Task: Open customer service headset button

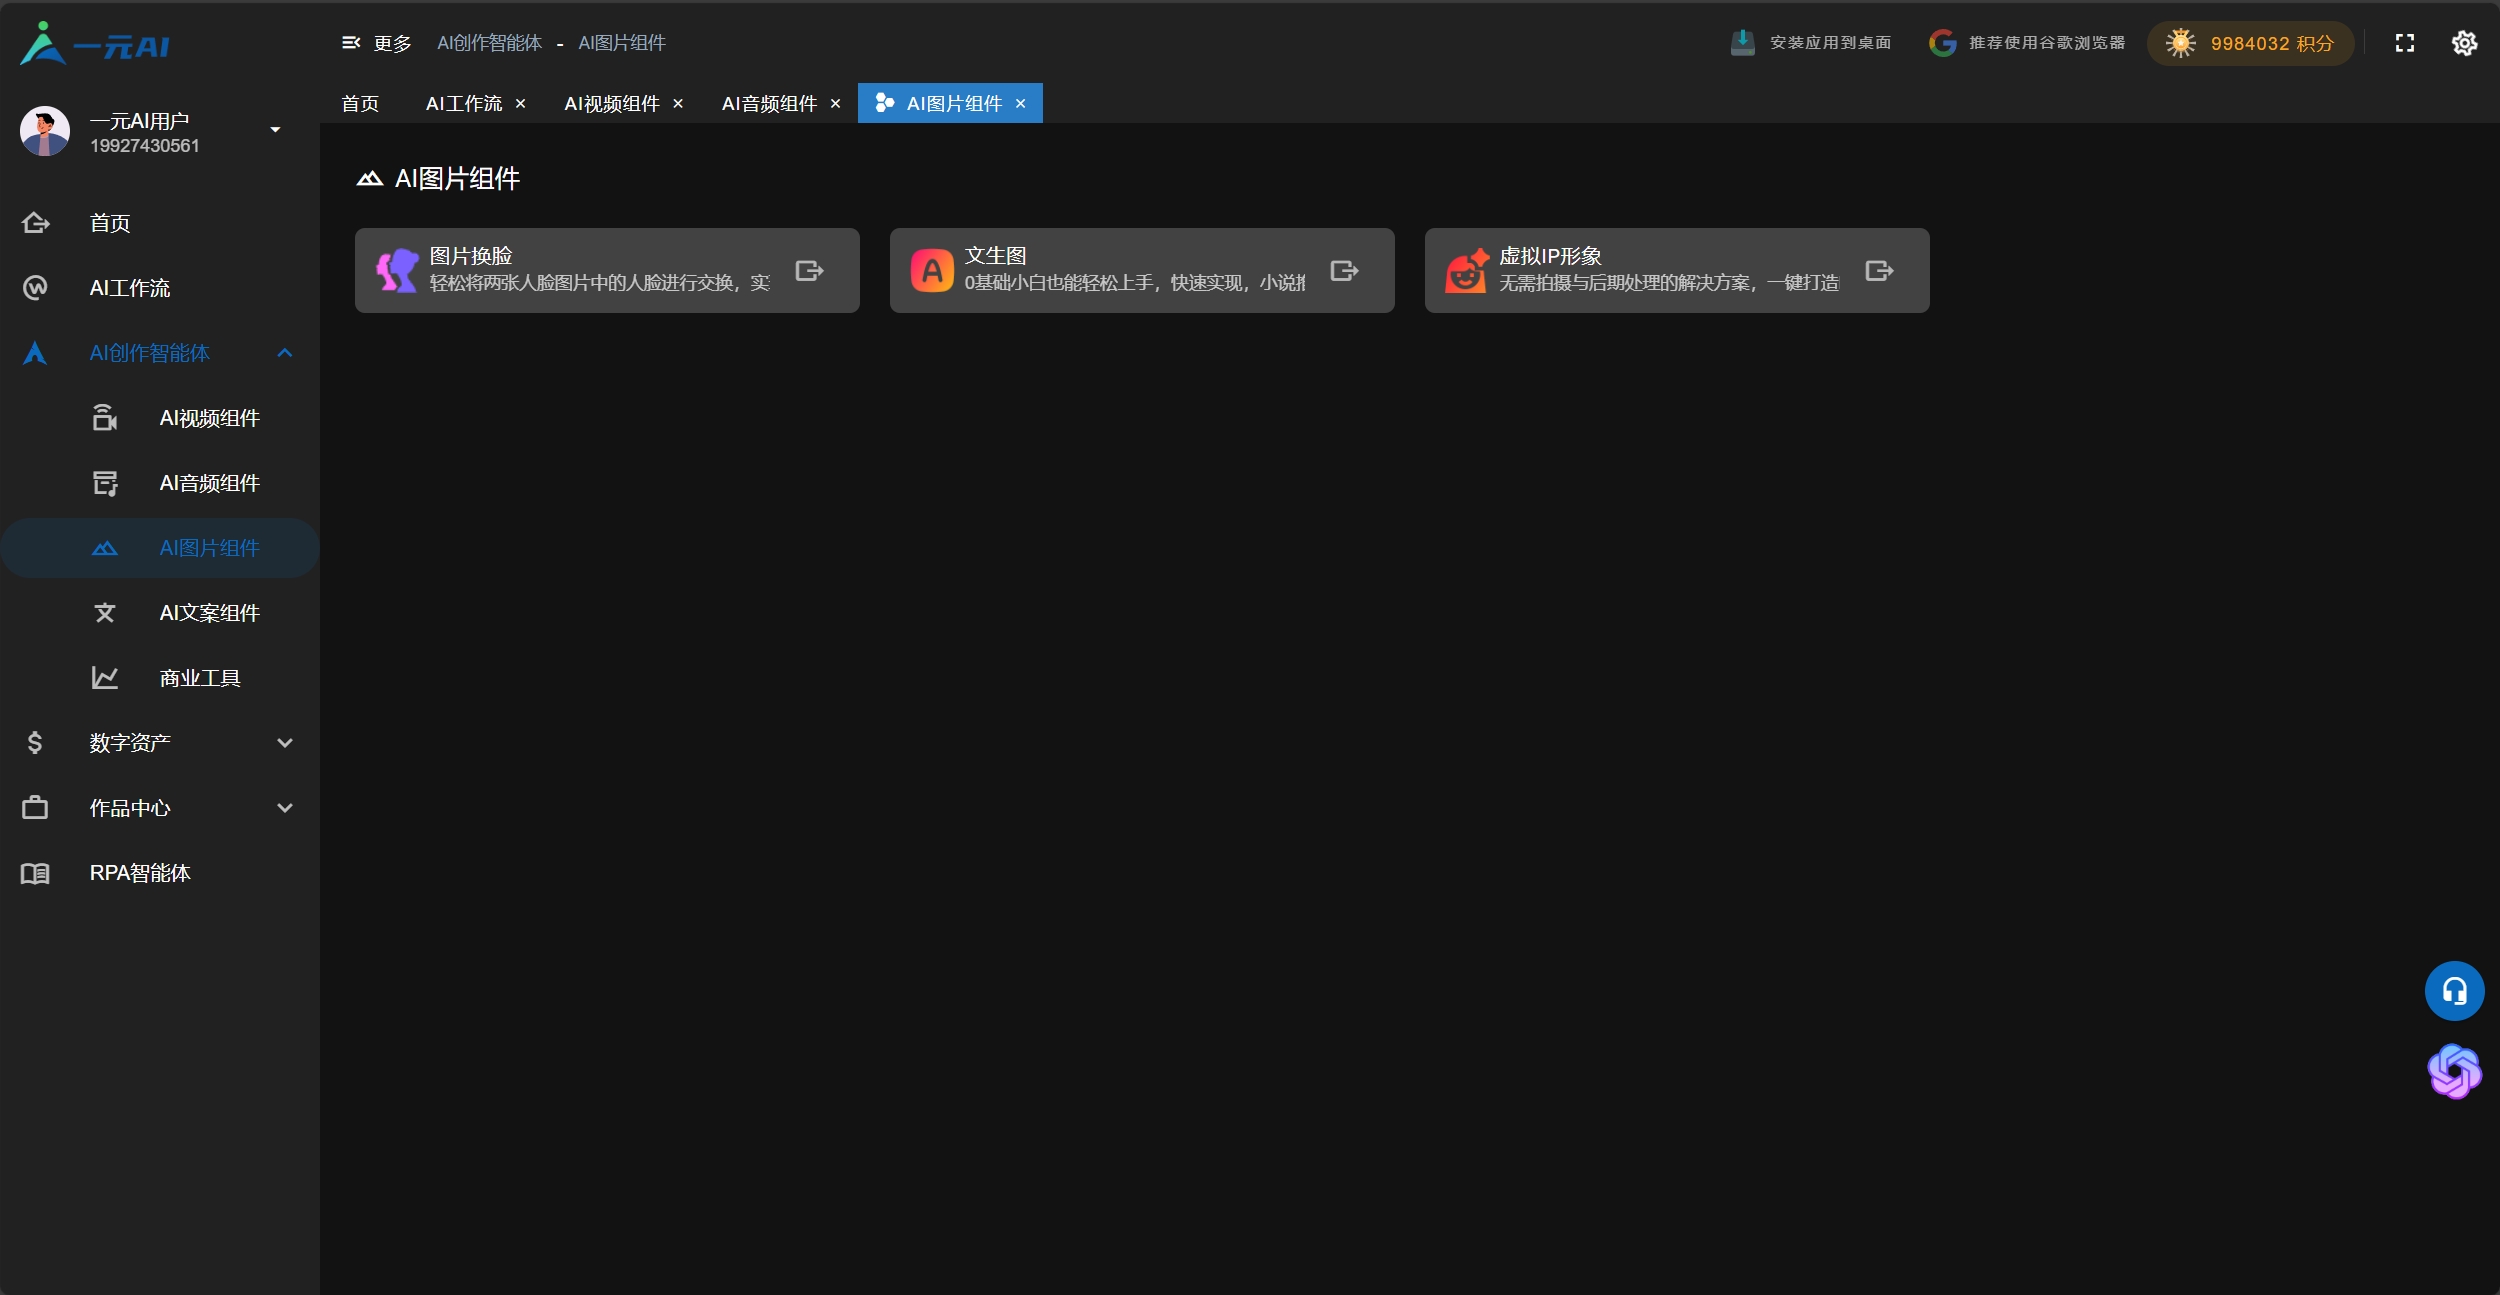Action: pyautogui.click(x=2454, y=991)
